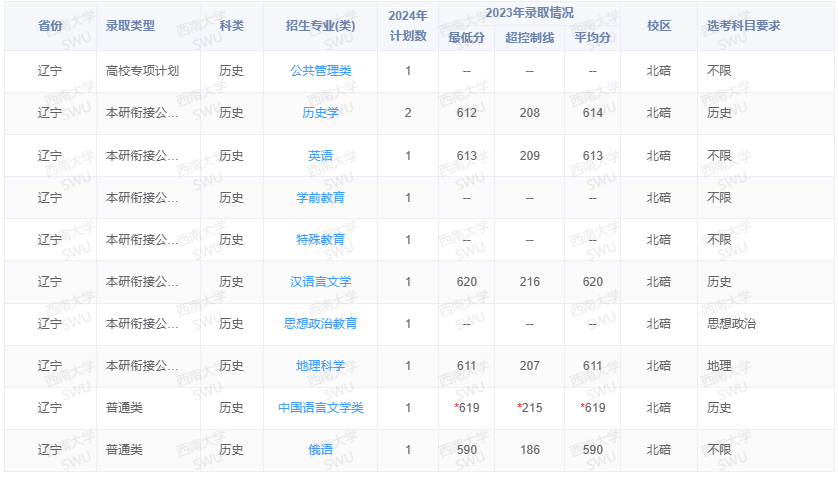Click the 俄语 major link
The width and height of the screenshot is (838, 477).
(321, 450)
